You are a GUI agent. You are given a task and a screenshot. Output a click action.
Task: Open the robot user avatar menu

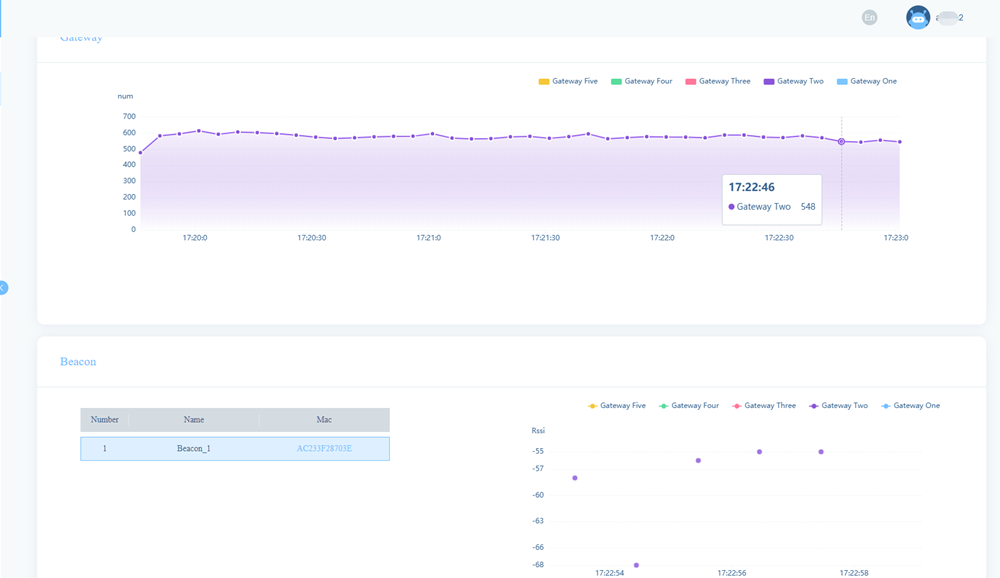coord(917,17)
